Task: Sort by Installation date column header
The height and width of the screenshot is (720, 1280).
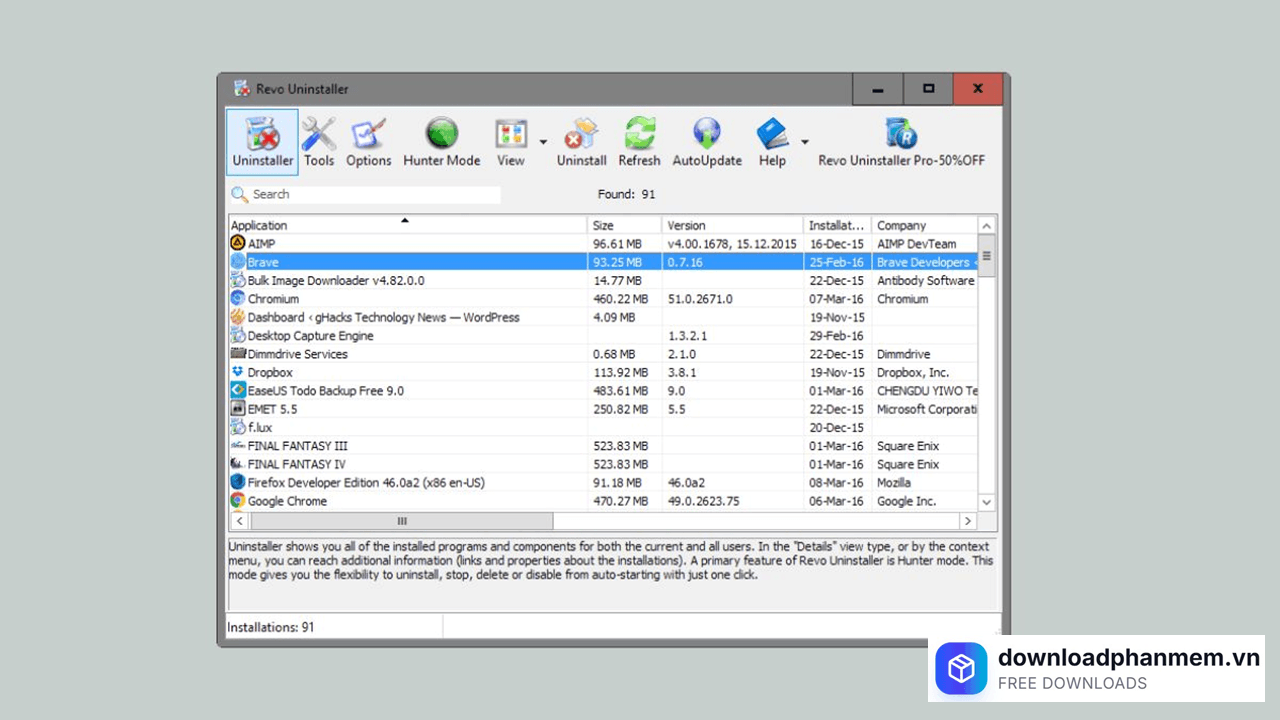Action: point(838,225)
